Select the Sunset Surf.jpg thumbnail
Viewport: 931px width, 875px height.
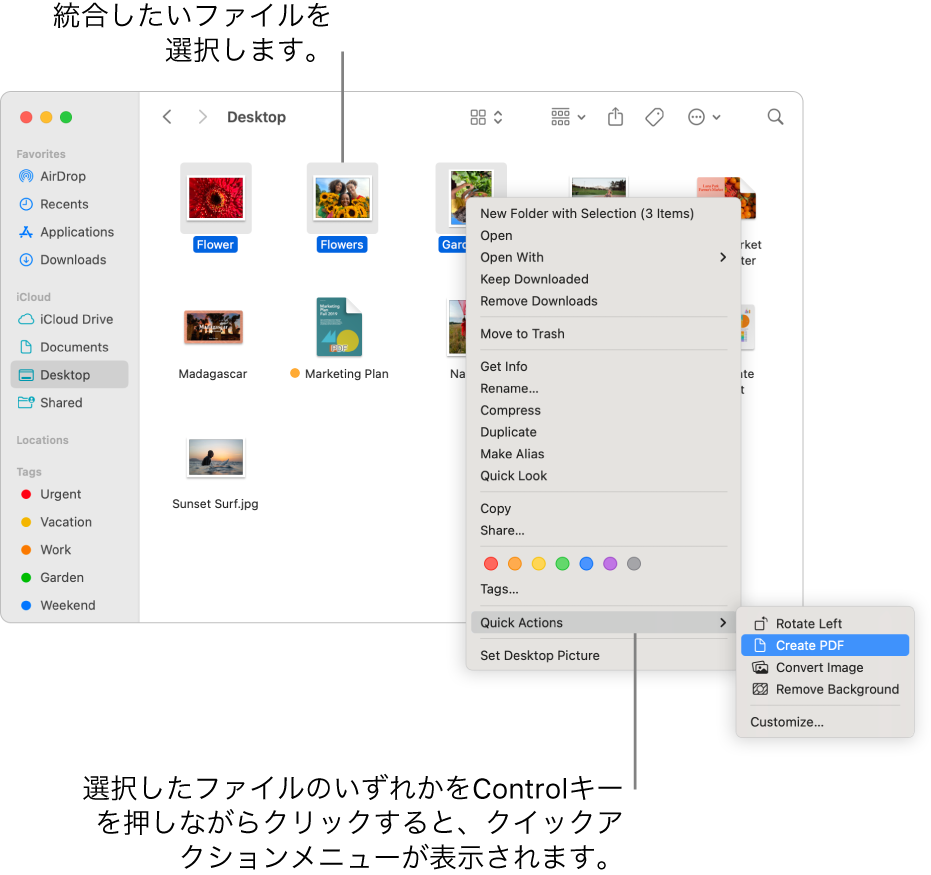[x=216, y=457]
